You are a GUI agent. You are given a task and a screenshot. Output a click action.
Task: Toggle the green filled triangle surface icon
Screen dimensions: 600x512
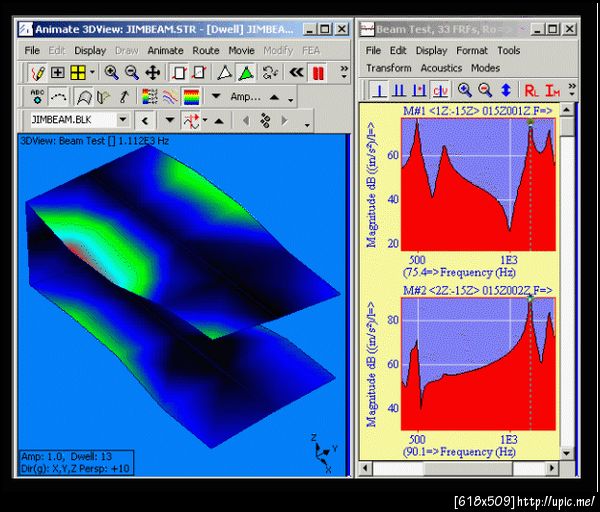click(x=246, y=73)
